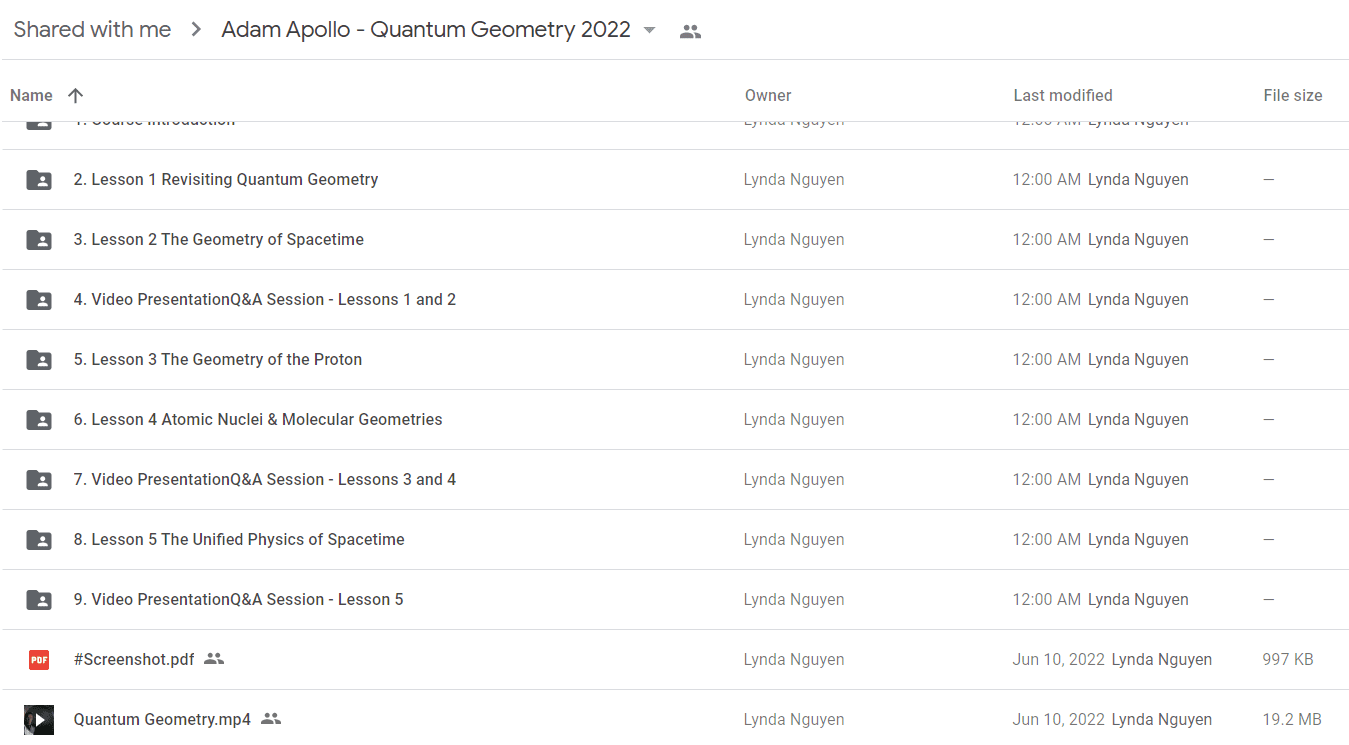Image resolution: width=1349 pixels, height=745 pixels.
Task: Click the shared people icon beside the folder title
Action: coord(690,31)
